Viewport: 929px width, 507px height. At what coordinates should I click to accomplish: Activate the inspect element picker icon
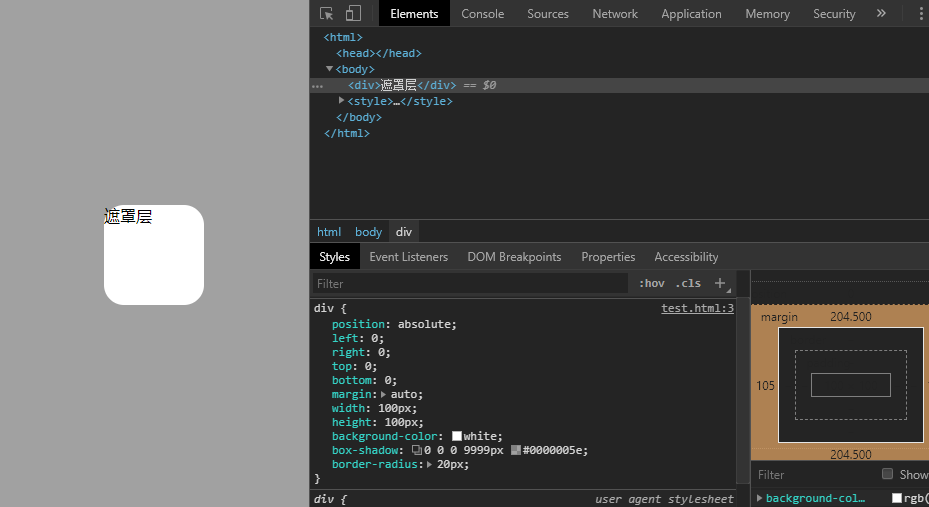click(326, 13)
